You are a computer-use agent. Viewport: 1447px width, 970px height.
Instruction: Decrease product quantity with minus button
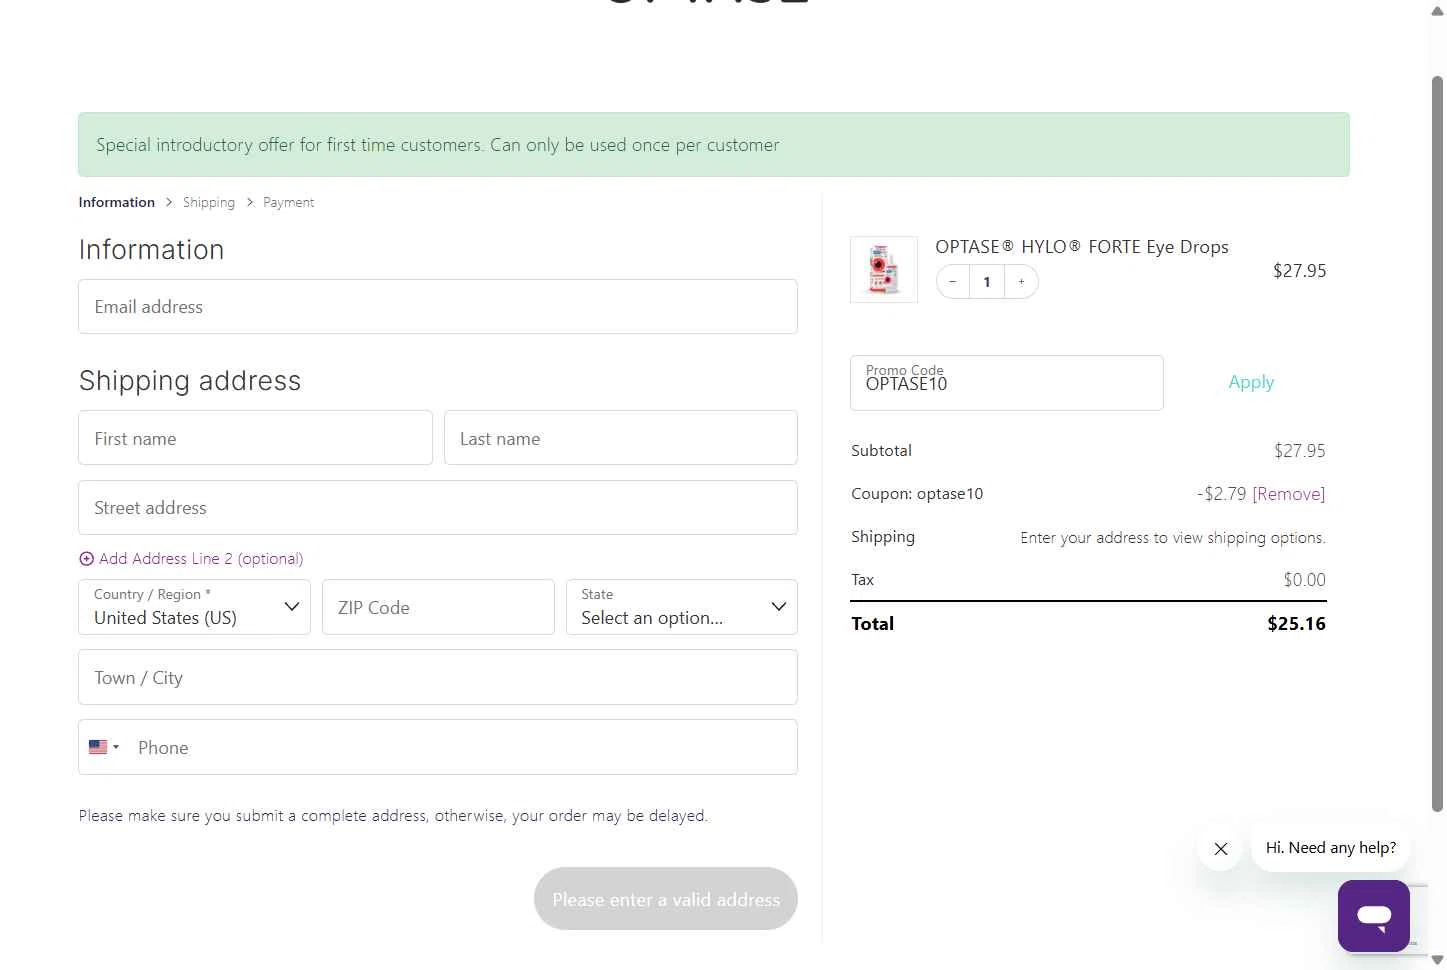[x=953, y=282]
